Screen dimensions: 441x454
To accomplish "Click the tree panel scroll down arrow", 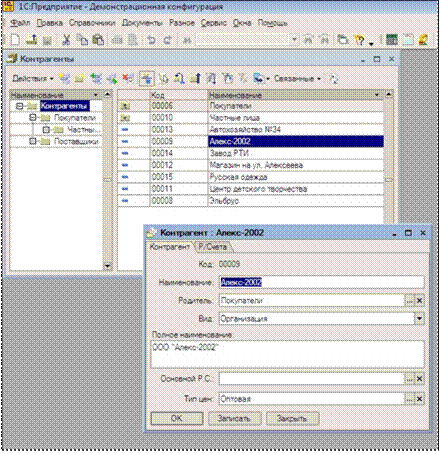I will (x=107, y=266).
